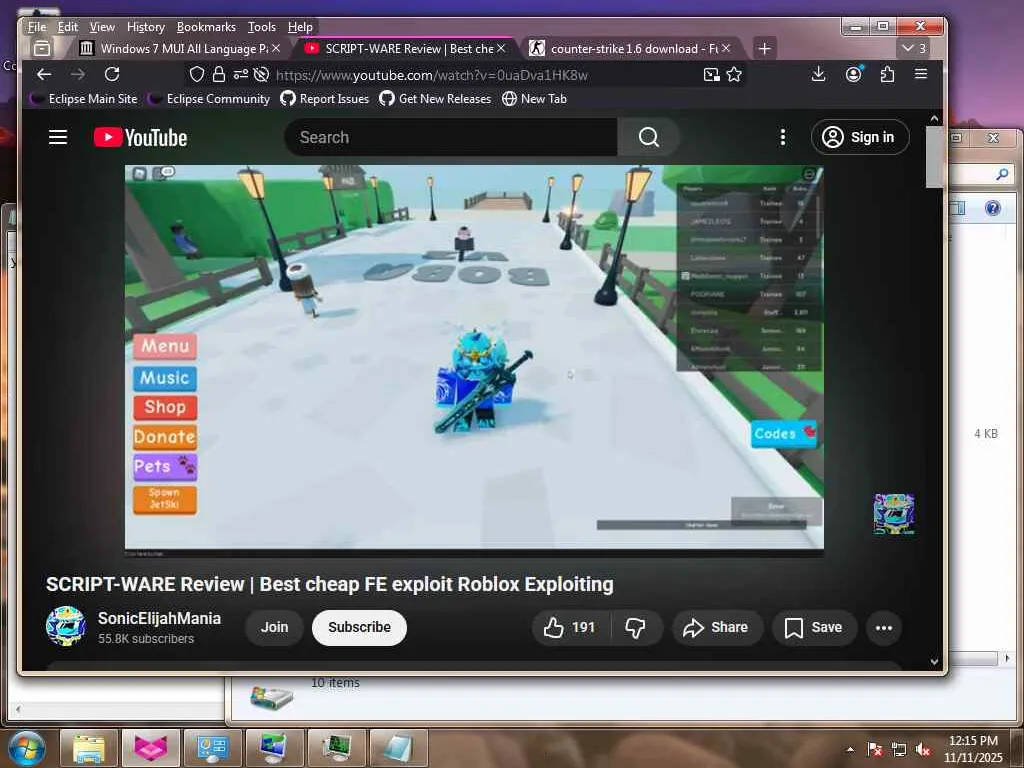The width and height of the screenshot is (1024, 768).
Task: Close the counter-strike 1.6 download tab
Action: click(726, 48)
